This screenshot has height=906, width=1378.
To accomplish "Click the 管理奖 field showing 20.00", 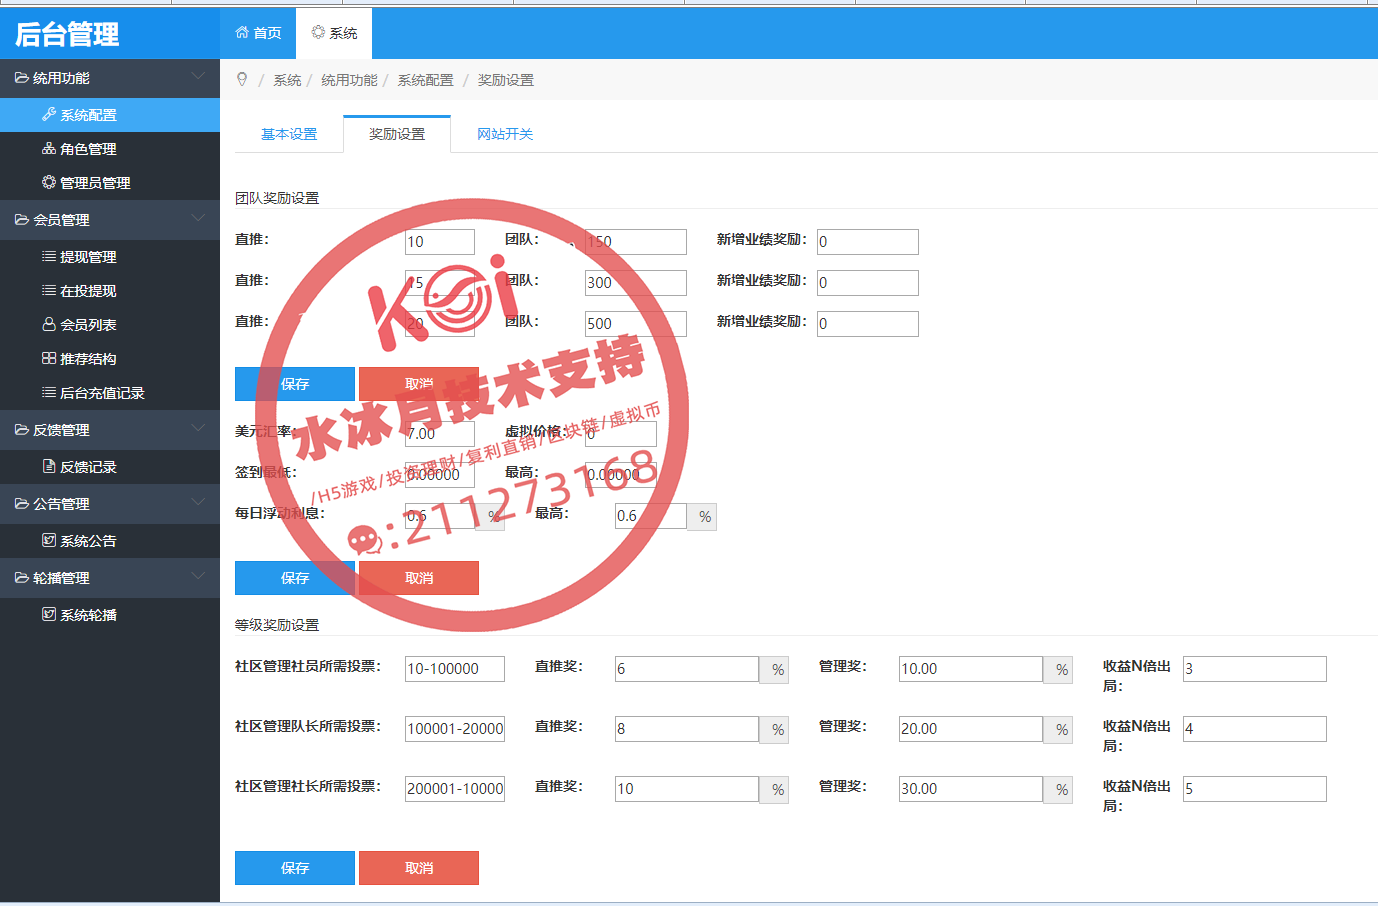I will 971,729.
